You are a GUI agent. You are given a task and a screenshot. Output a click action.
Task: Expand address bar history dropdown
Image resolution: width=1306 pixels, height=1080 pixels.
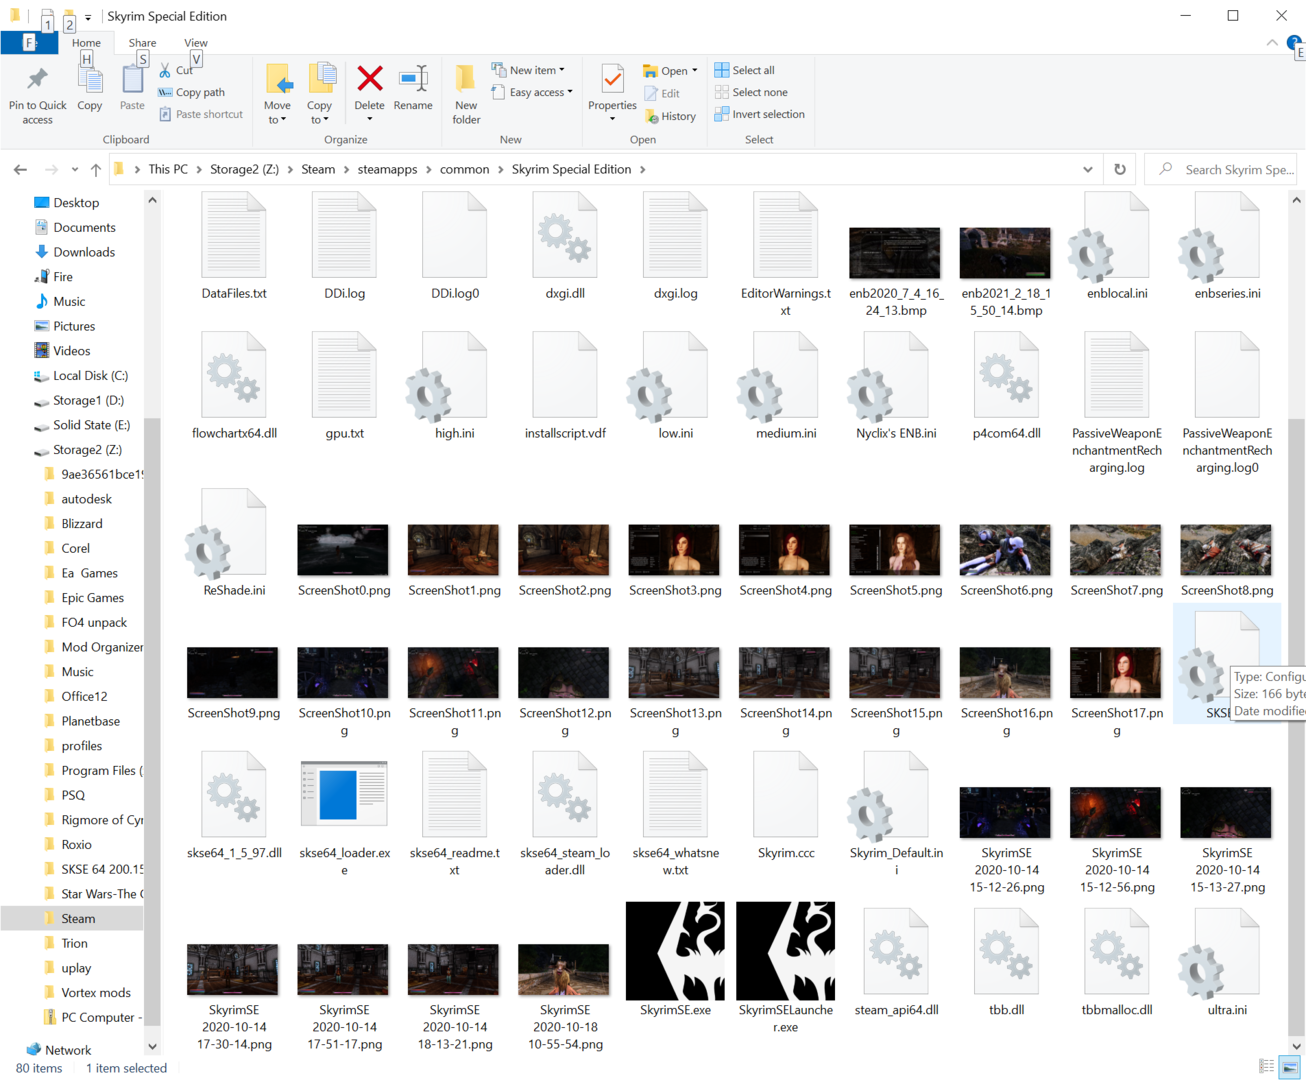click(1088, 170)
